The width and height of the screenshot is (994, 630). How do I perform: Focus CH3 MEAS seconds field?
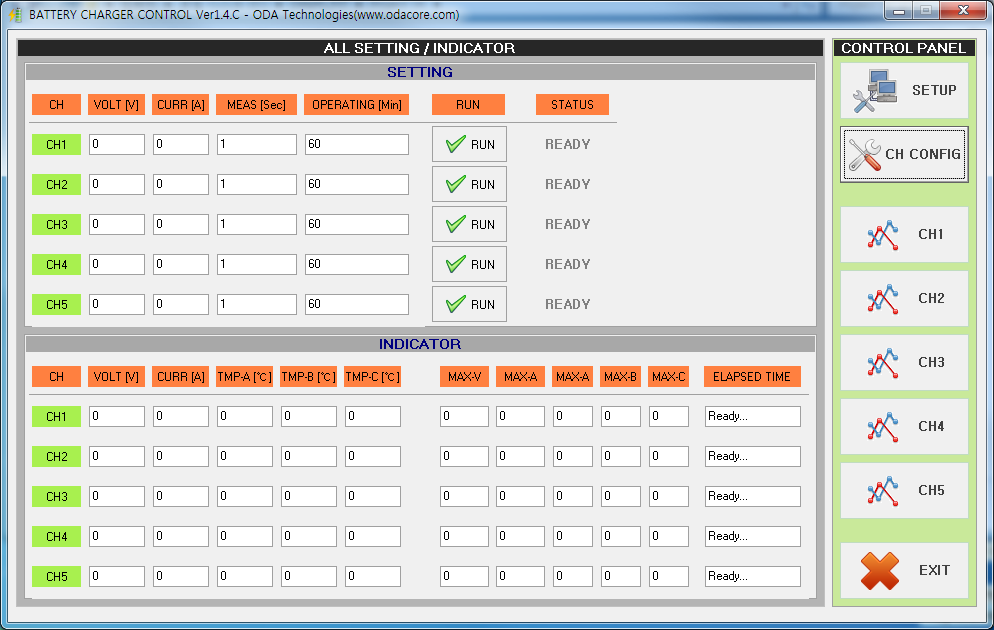pos(257,224)
